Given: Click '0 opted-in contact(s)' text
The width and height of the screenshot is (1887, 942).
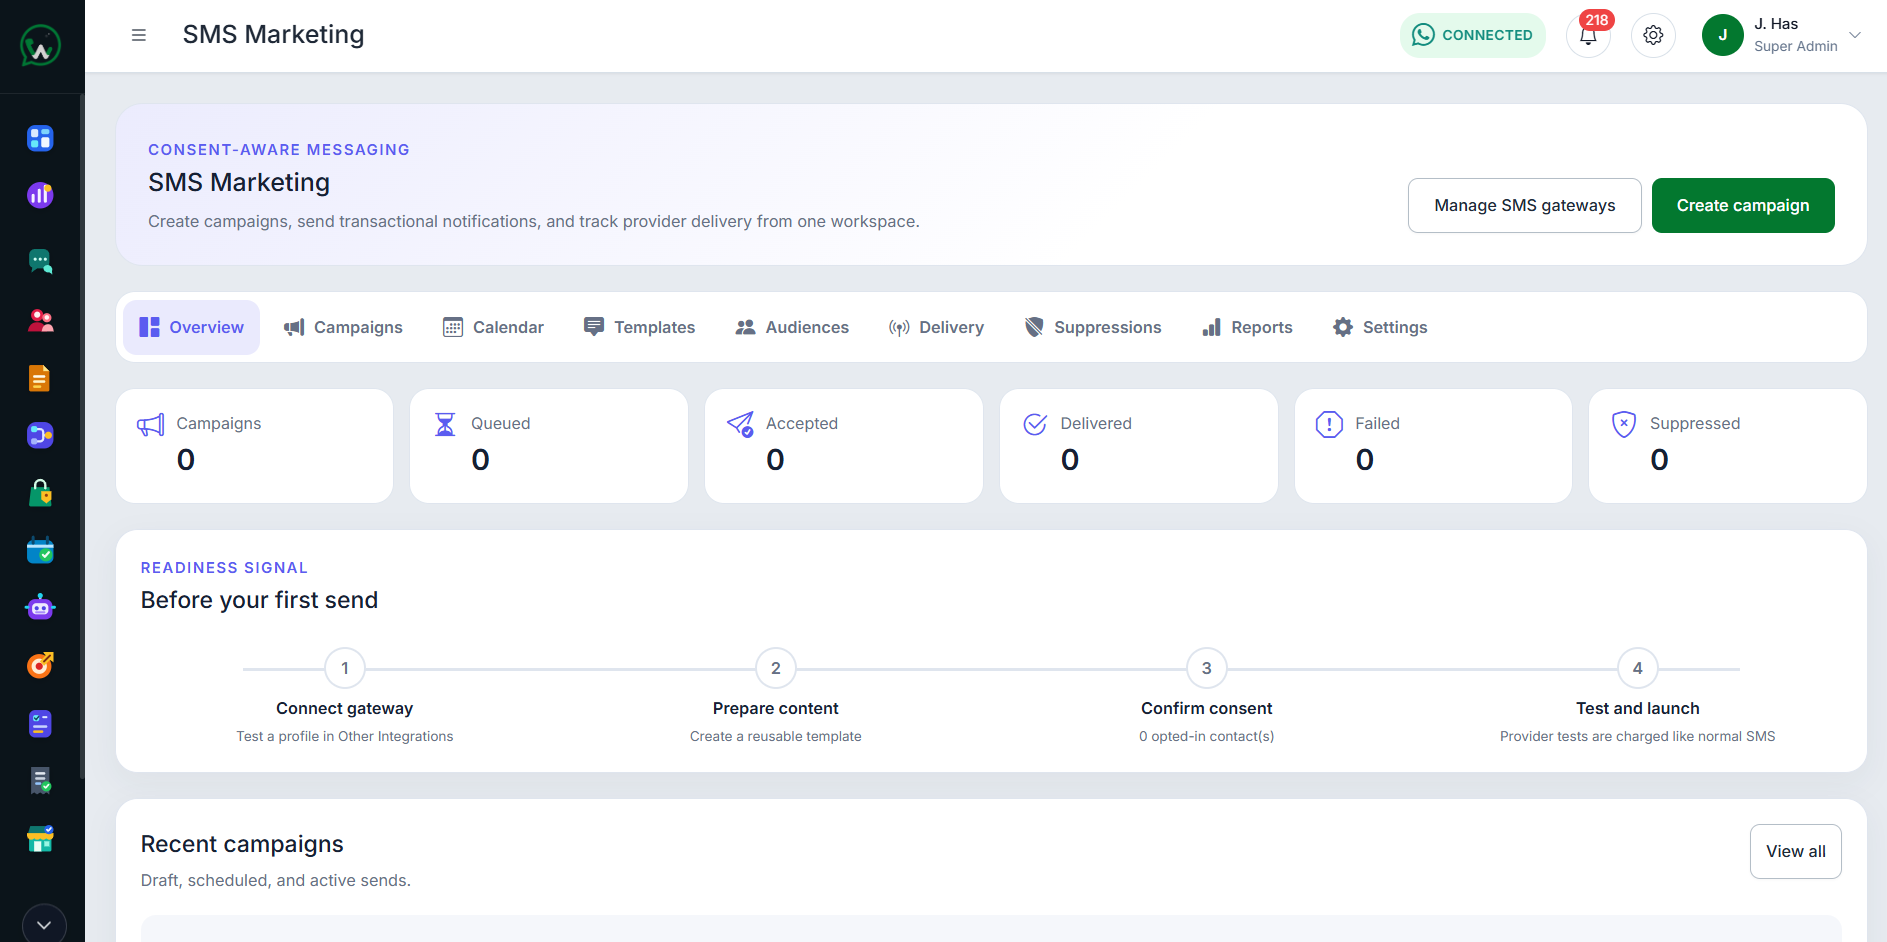Looking at the screenshot, I should point(1207,736).
